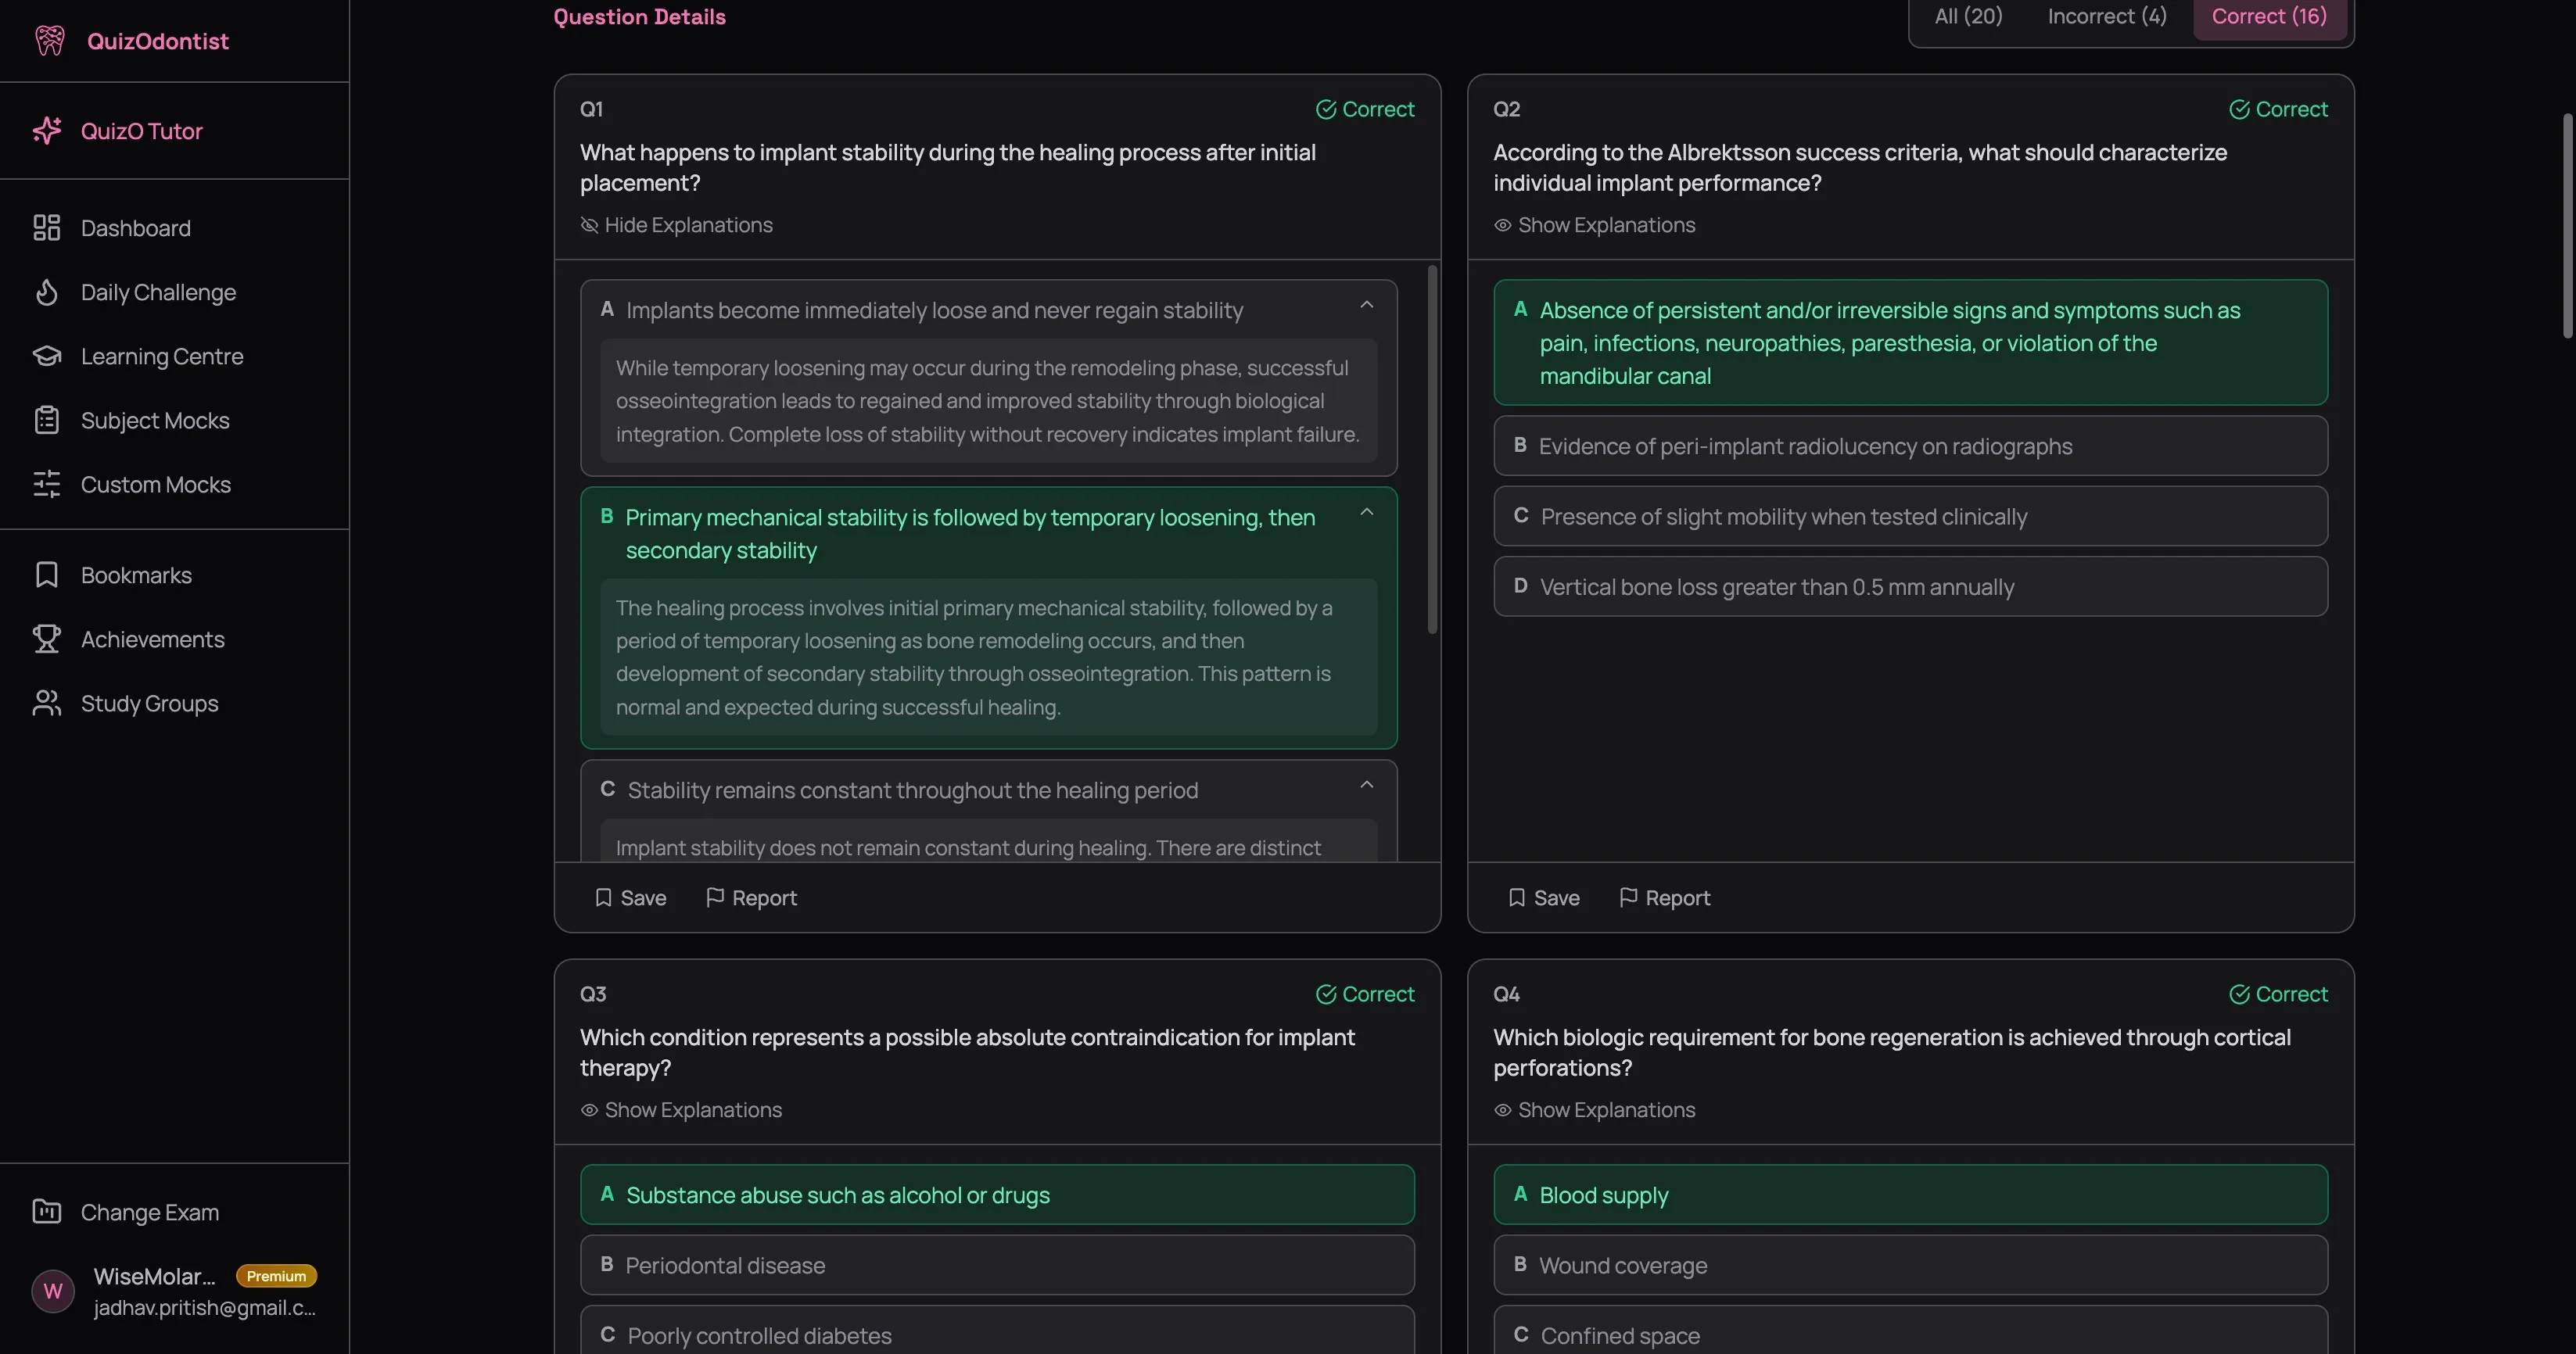Select the Custom Mocks sliders icon
Viewport: 2576px width, 1354px height.
pyautogui.click(x=47, y=484)
